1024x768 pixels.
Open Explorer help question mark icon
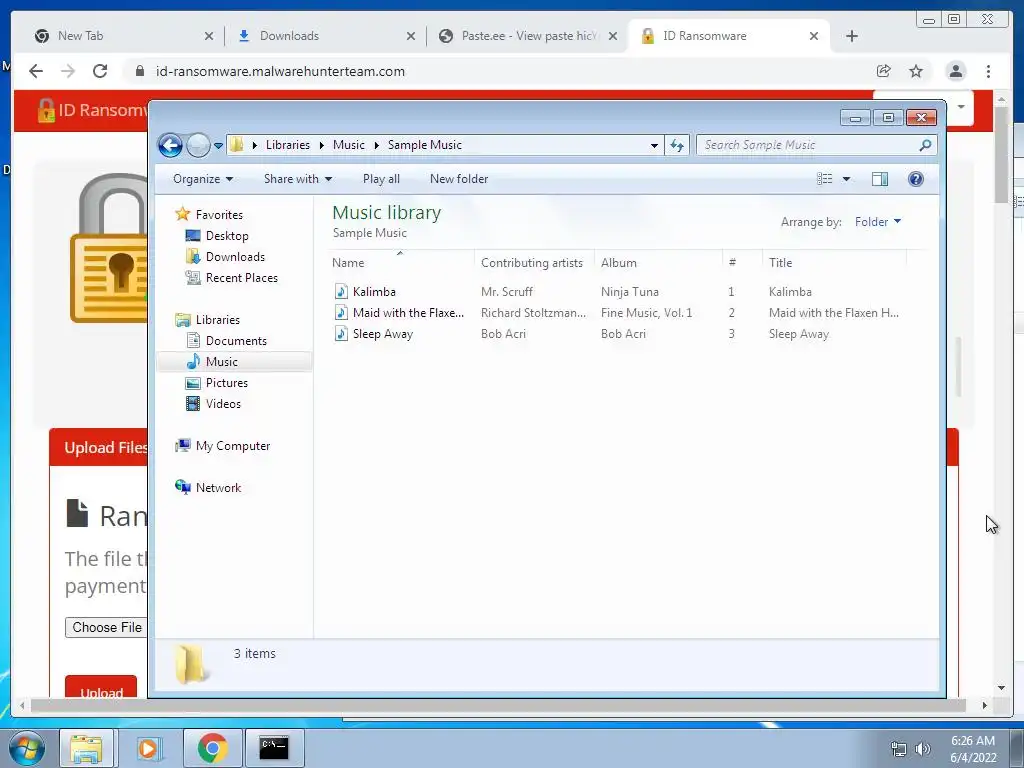click(x=916, y=179)
